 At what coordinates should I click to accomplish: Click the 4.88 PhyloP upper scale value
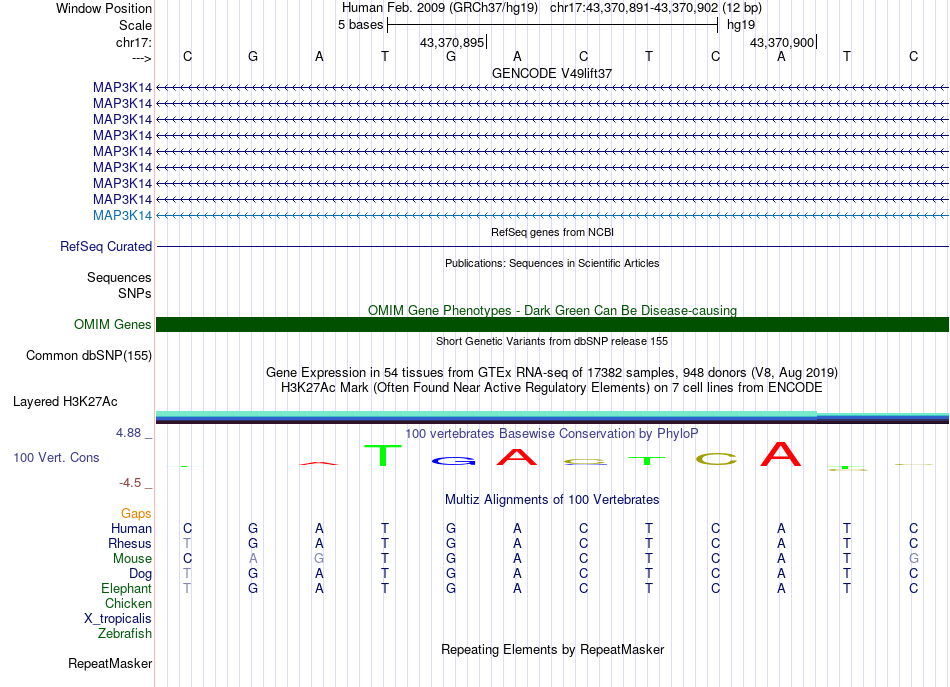[x=128, y=433]
